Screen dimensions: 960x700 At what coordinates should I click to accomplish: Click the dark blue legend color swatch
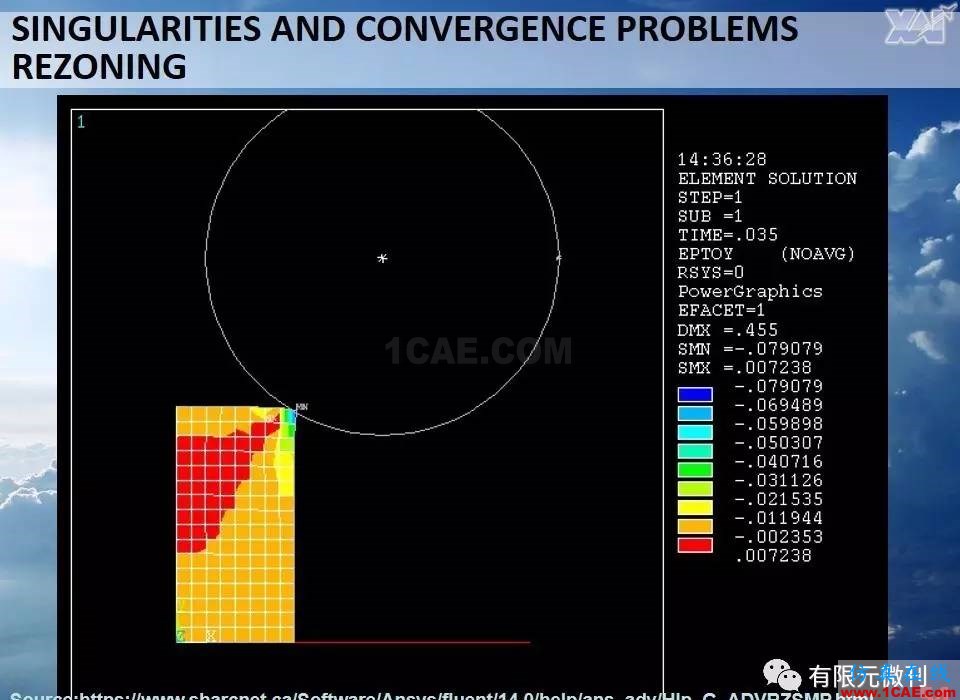coord(695,394)
